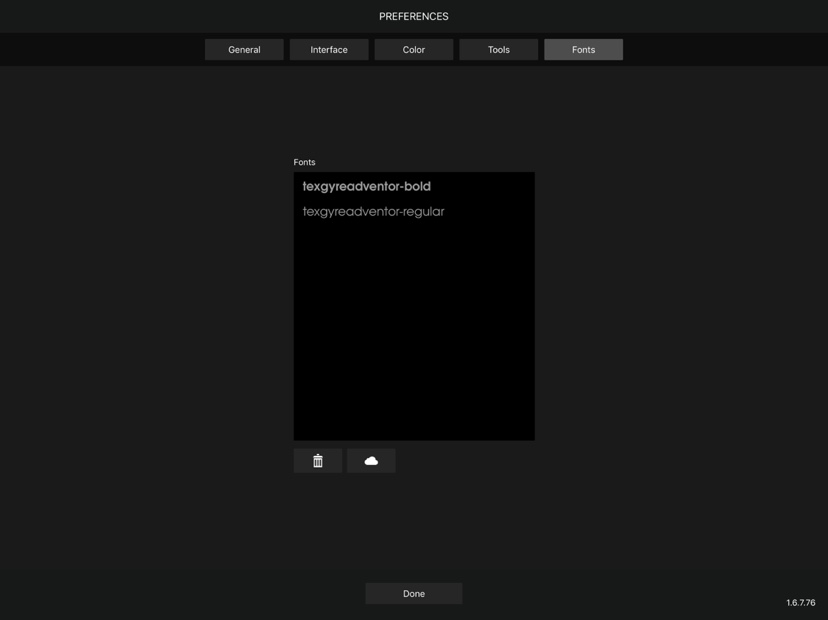Import fonts using the cloud icon
Viewport: 828px width, 620px height.
point(371,461)
